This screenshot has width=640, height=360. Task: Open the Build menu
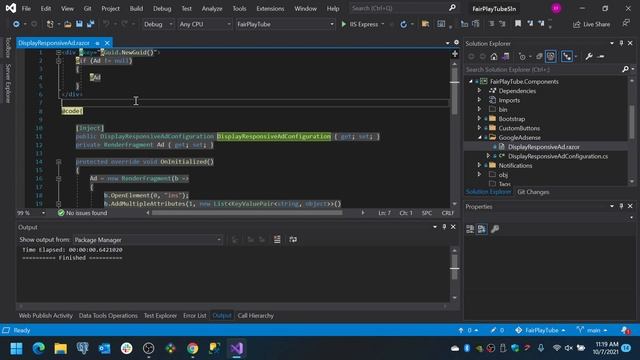click(x=136, y=9)
